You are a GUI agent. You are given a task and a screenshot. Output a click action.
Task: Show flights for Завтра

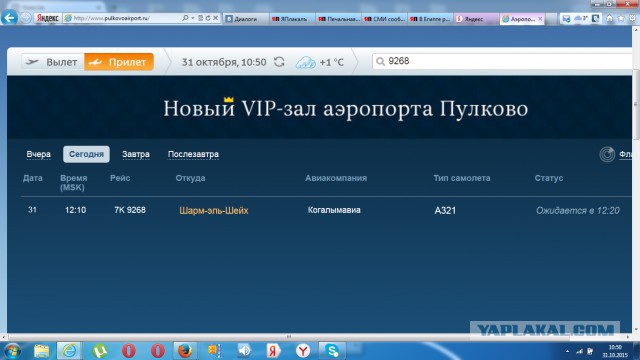click(x=136, y=154)
